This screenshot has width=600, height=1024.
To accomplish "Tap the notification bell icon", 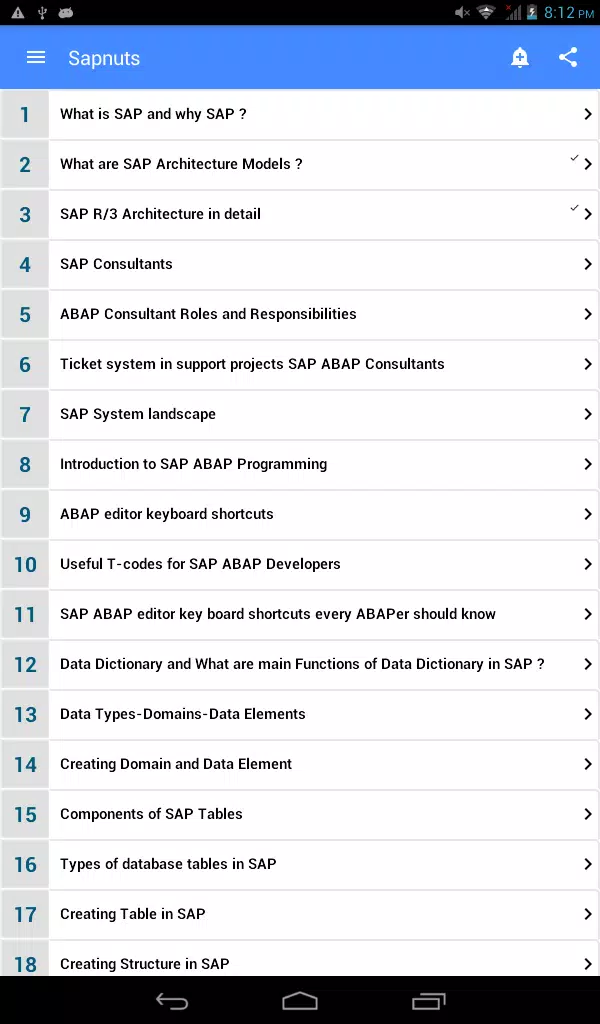I will coord(520,57).
